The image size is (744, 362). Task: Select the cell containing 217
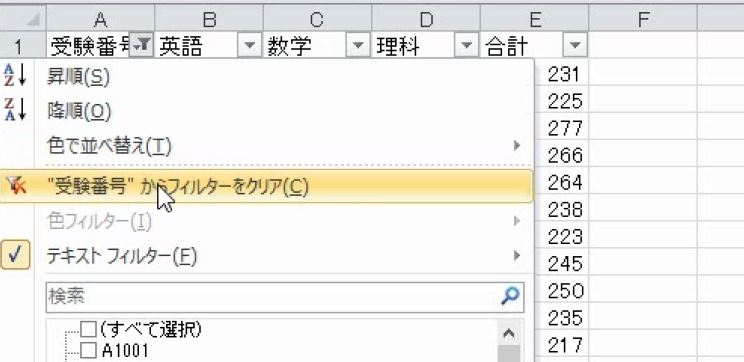tap(561, 344)
